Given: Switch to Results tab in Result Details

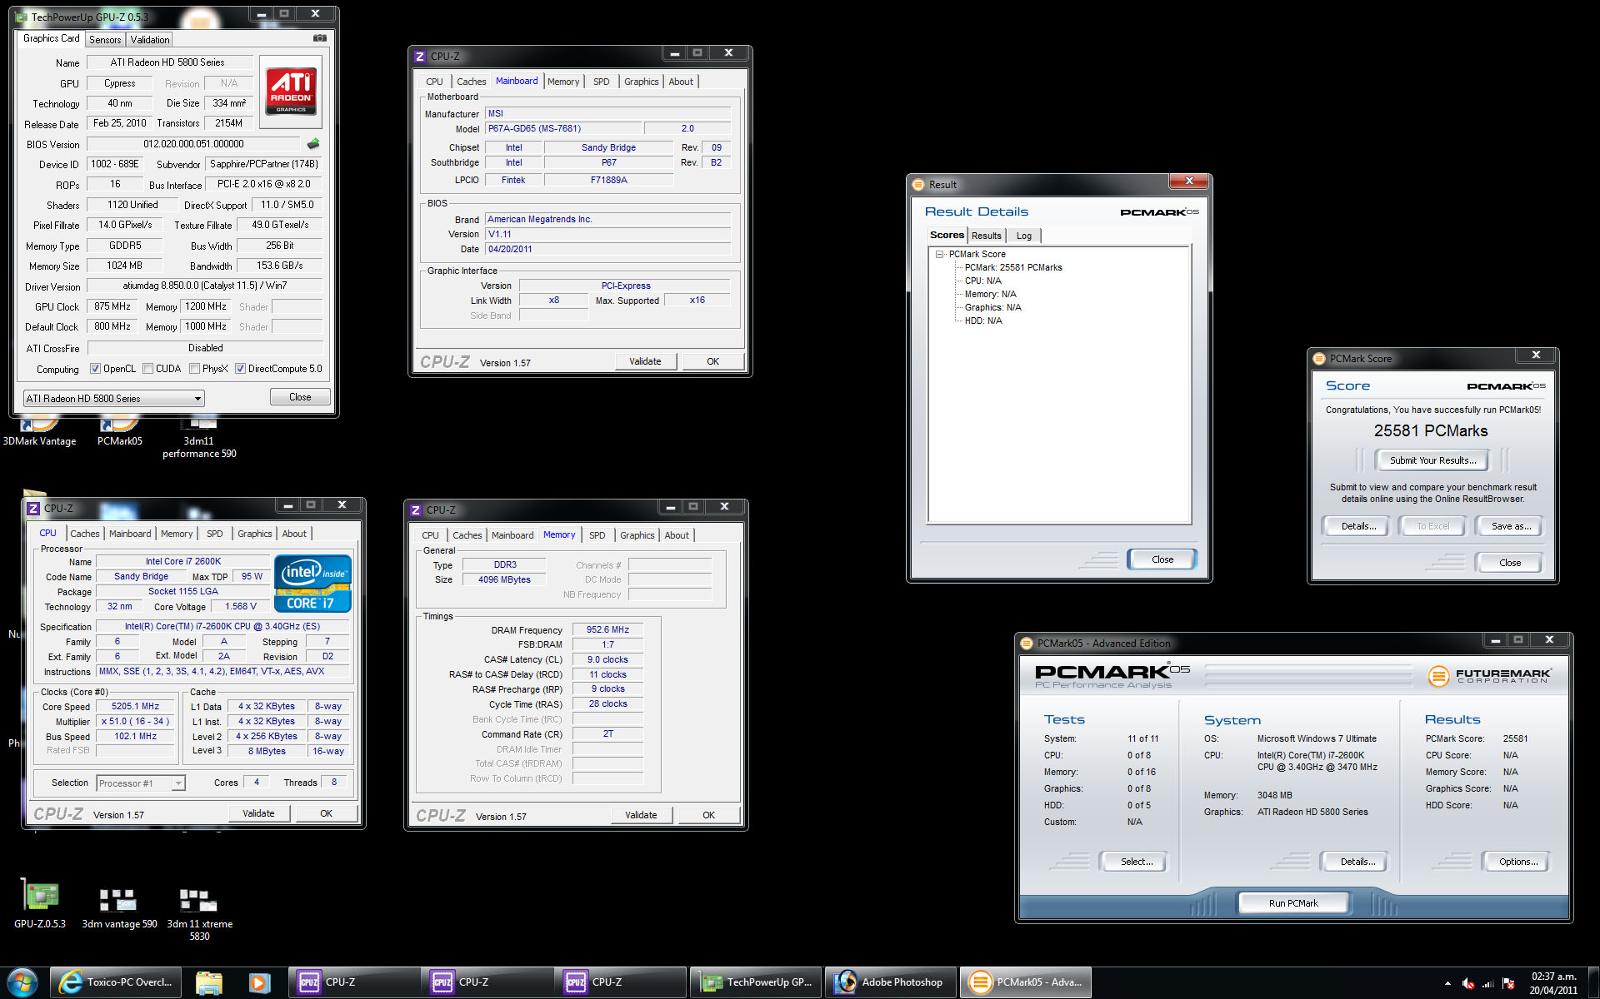Looking at the screenshot, I should coord(986,236).
